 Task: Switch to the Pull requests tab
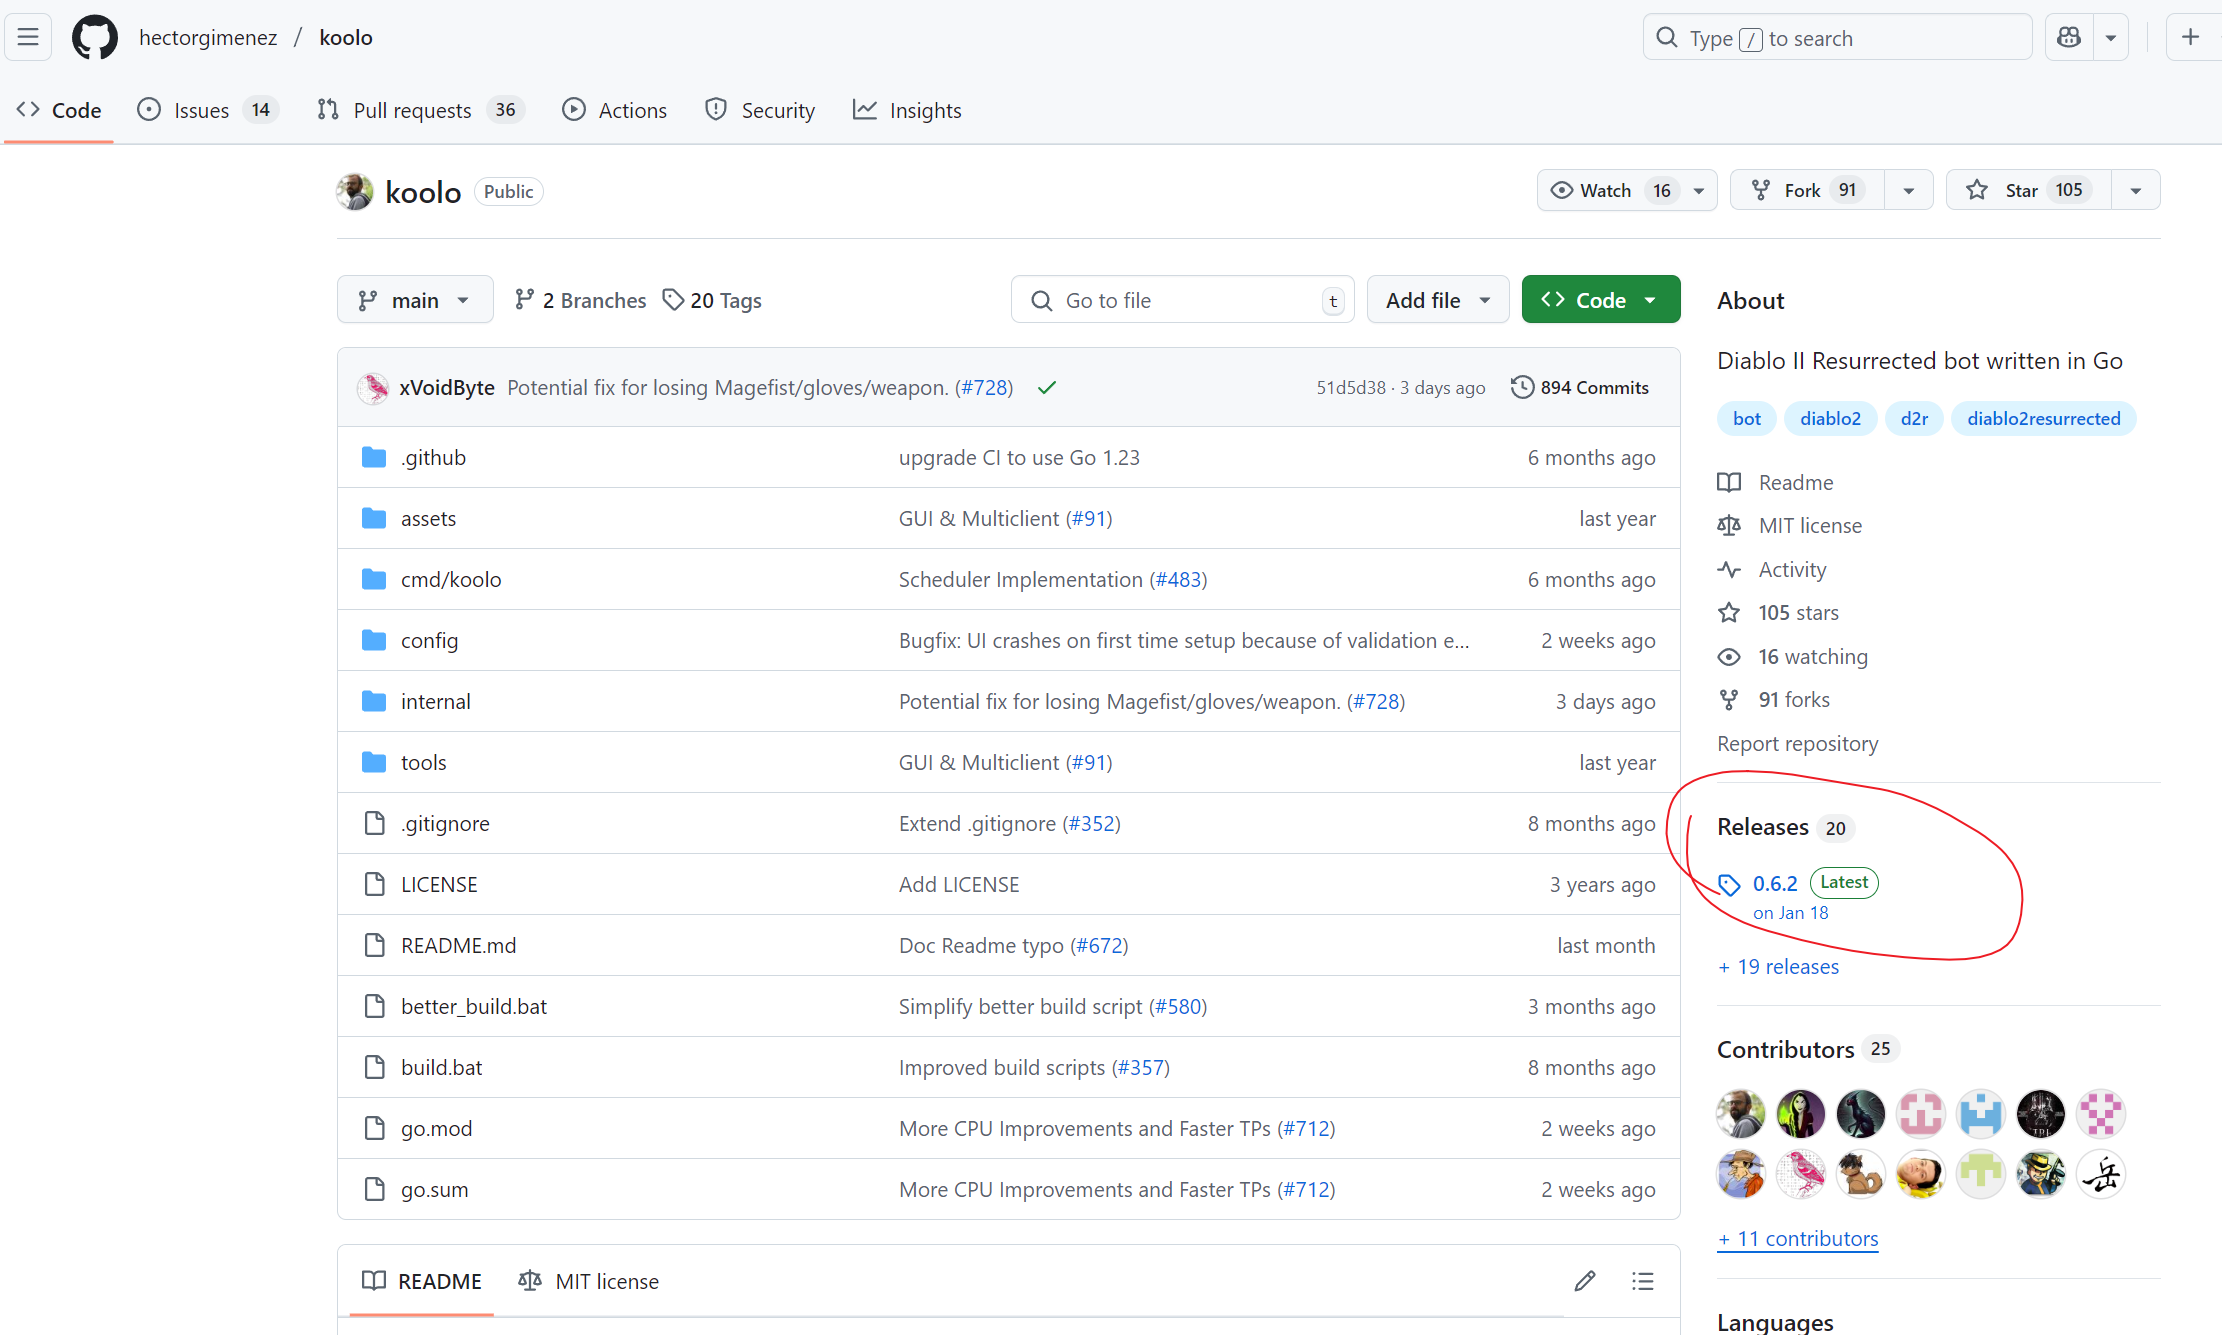[411, 110]
